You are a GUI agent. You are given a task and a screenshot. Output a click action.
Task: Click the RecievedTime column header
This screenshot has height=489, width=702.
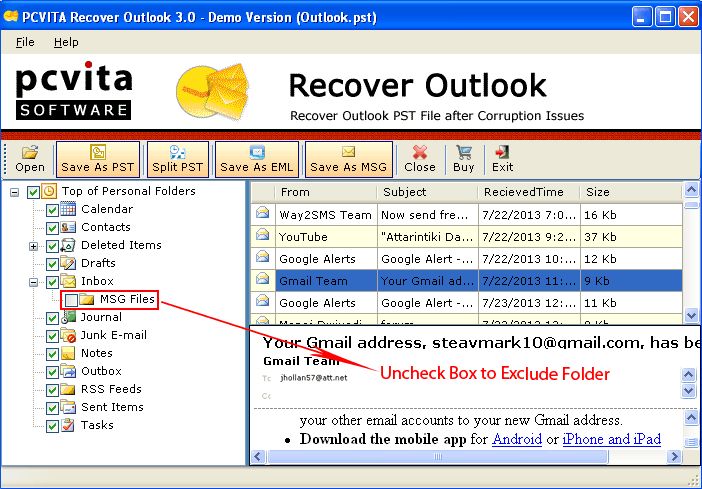(529, 192)
